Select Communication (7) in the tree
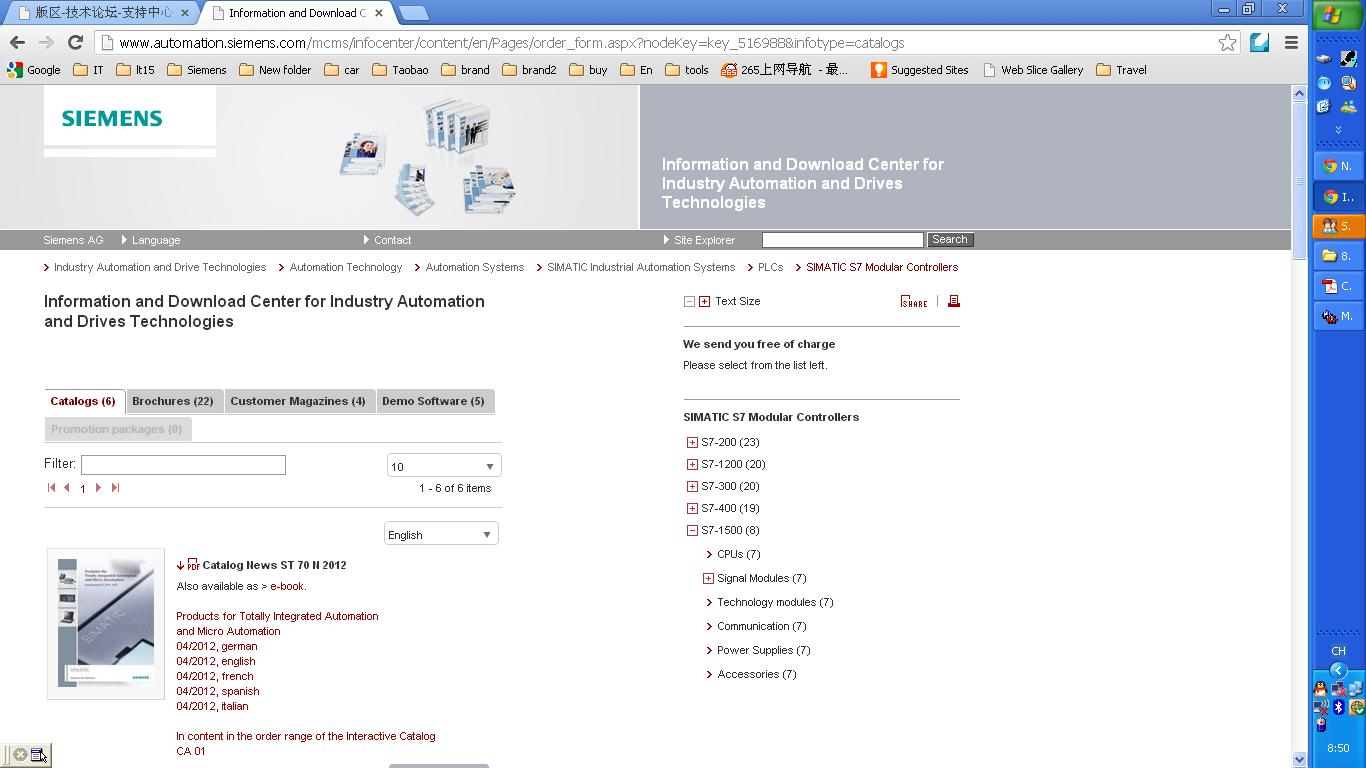This screenshot has height=768, width=1366. pos(762,626)
